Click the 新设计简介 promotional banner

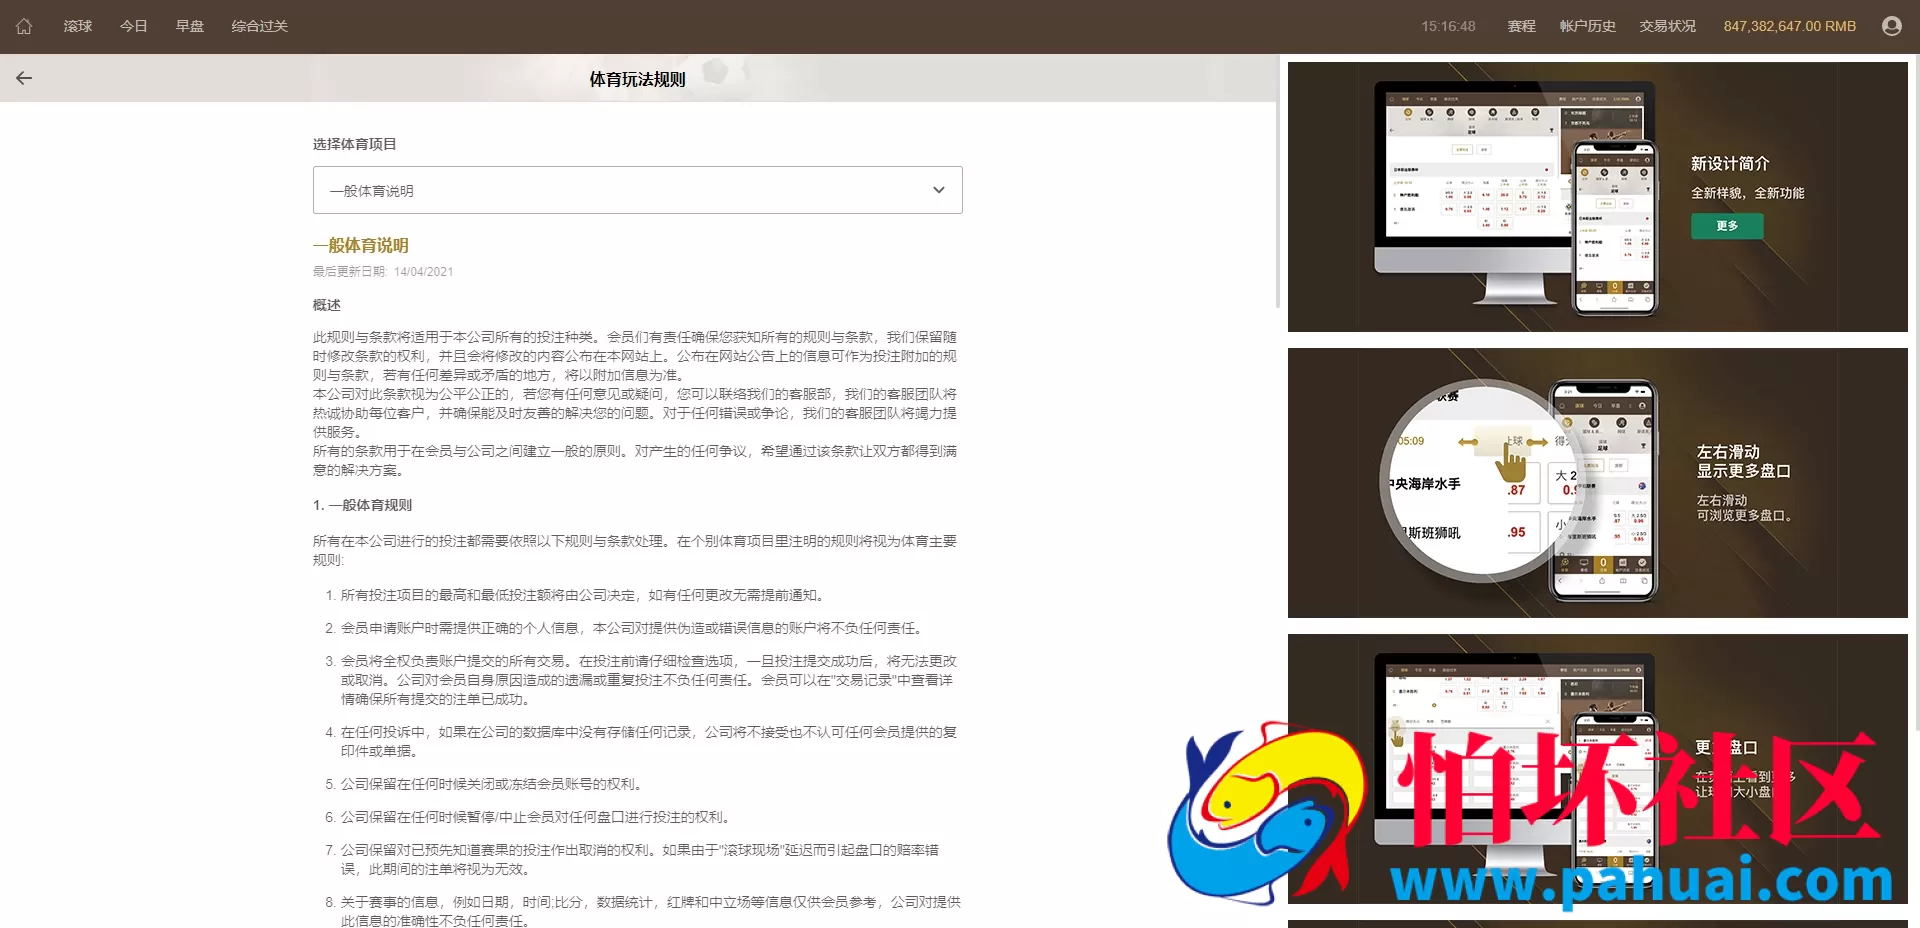(1597, 197)
